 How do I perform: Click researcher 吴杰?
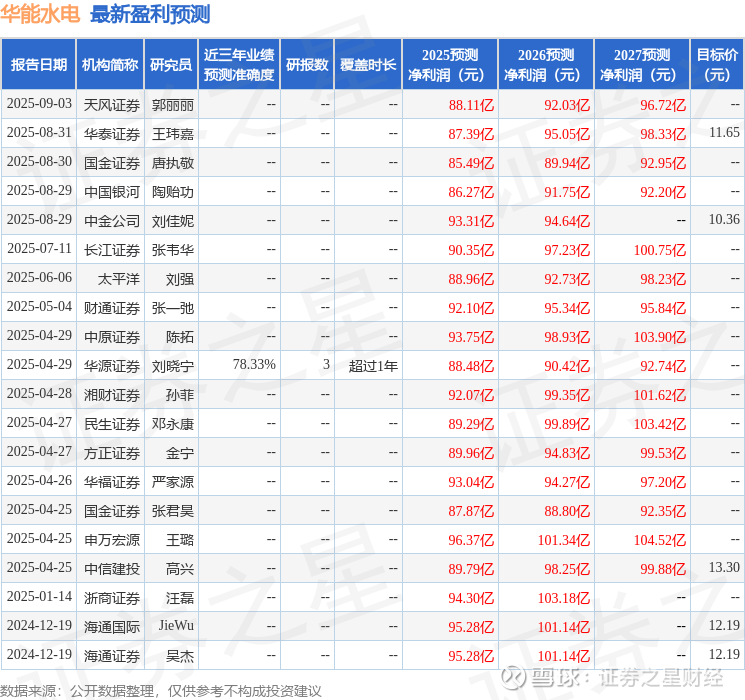(x=180, y=656)
